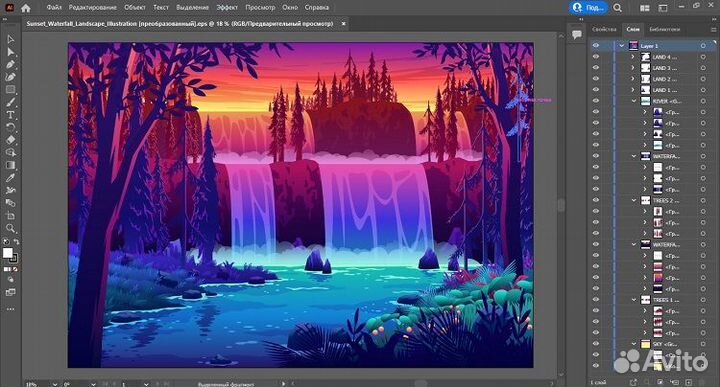Change the screen mode in the toolbar
Image resolution: width=720 pixels, height=387 pixels.
[11, 292]
